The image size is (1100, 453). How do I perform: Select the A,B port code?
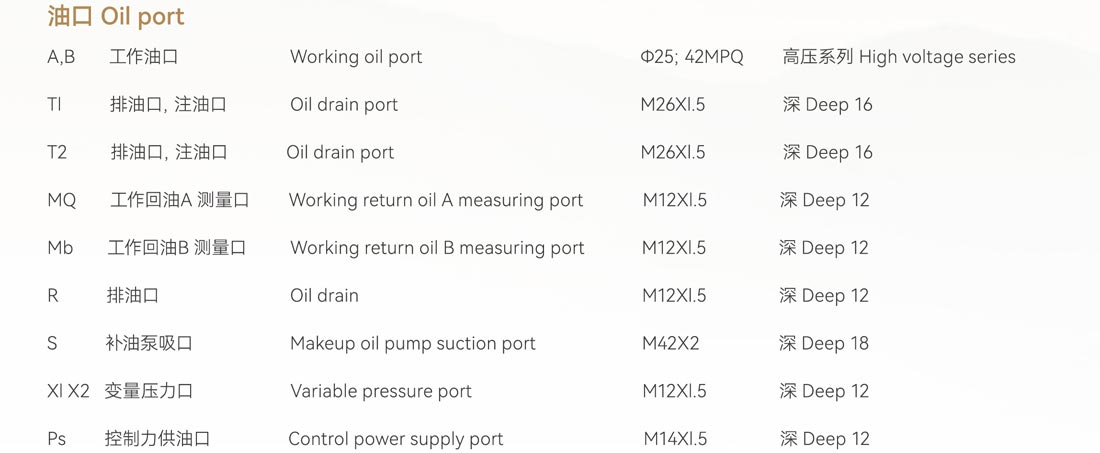(61, 58)
